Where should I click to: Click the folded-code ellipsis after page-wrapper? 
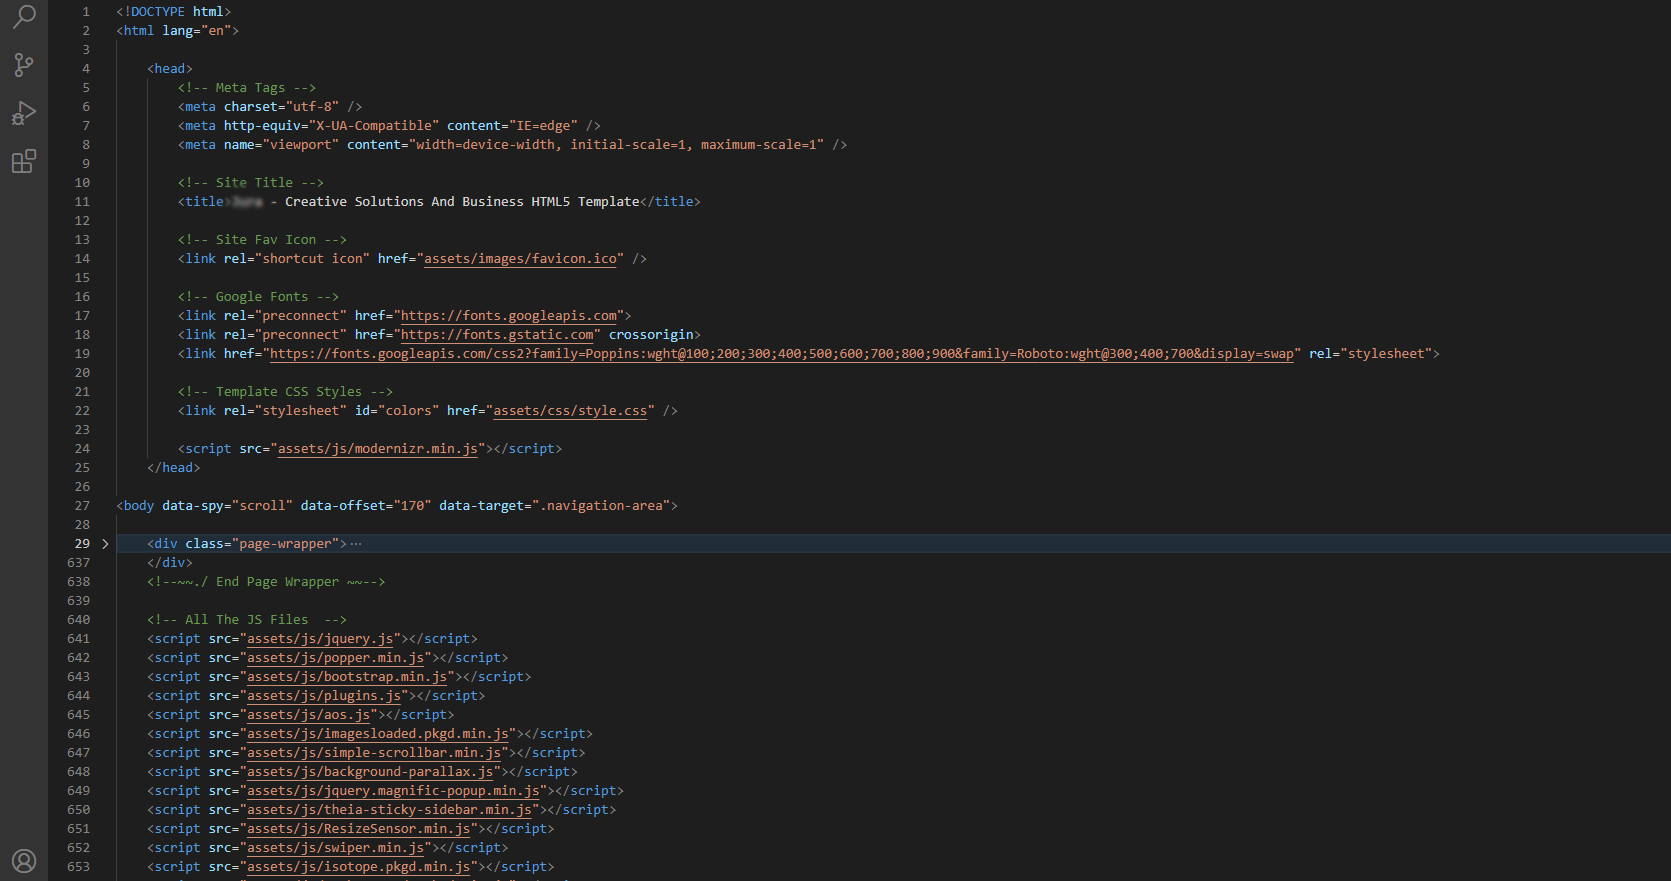[356, 544]
